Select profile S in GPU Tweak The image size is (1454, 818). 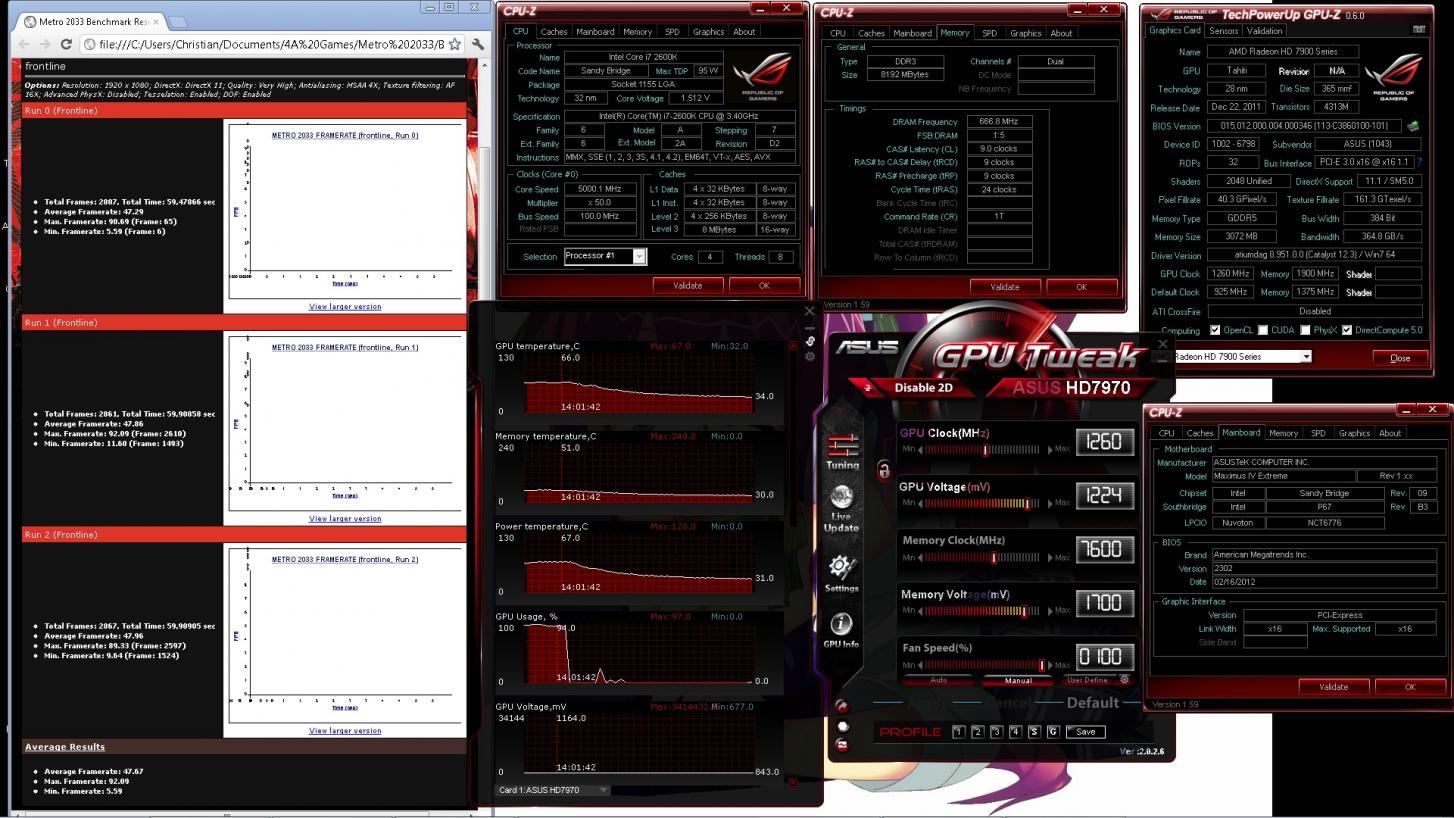(1034, 732)
